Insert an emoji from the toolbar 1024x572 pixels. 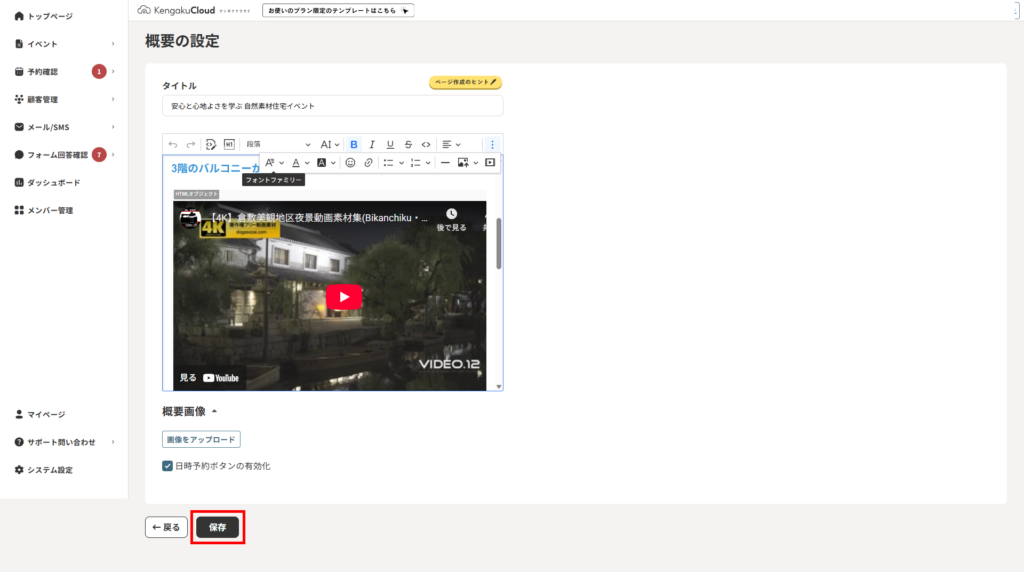click(350, 162)
